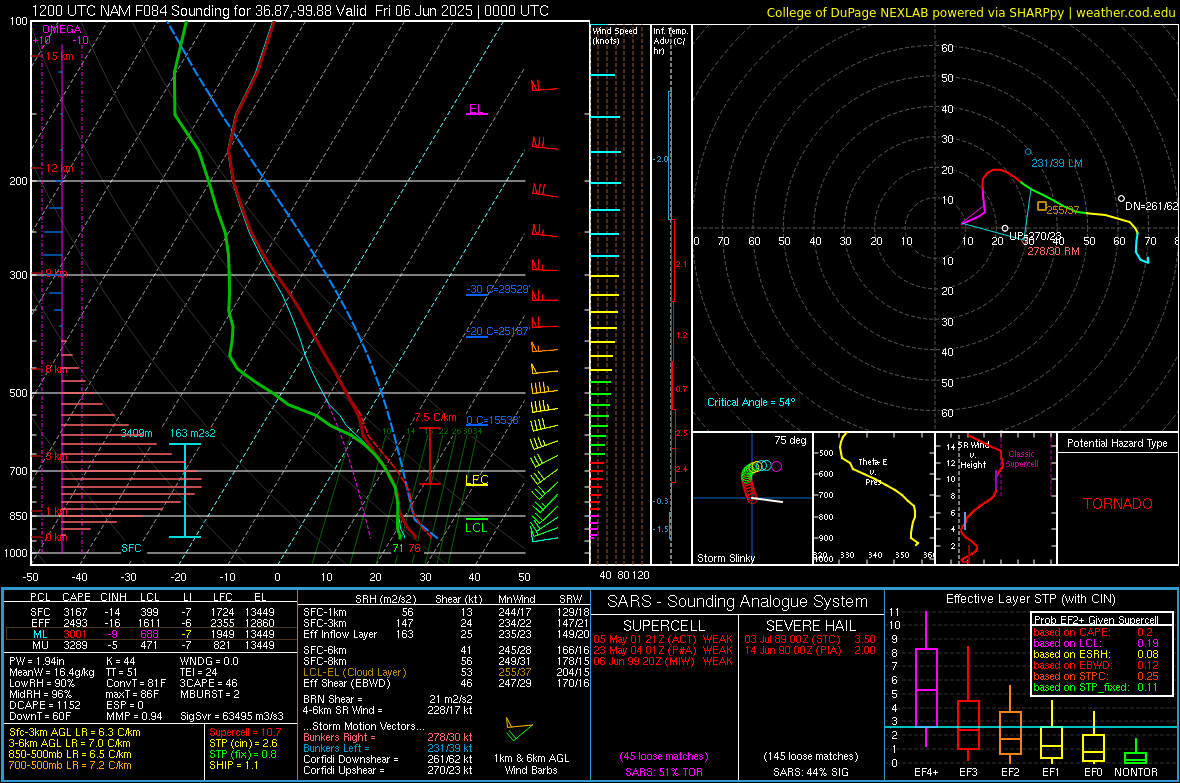Select the 'Eff Inflow Layer' row
Screen dimensions: 1180x783
[x=446, y=634]
